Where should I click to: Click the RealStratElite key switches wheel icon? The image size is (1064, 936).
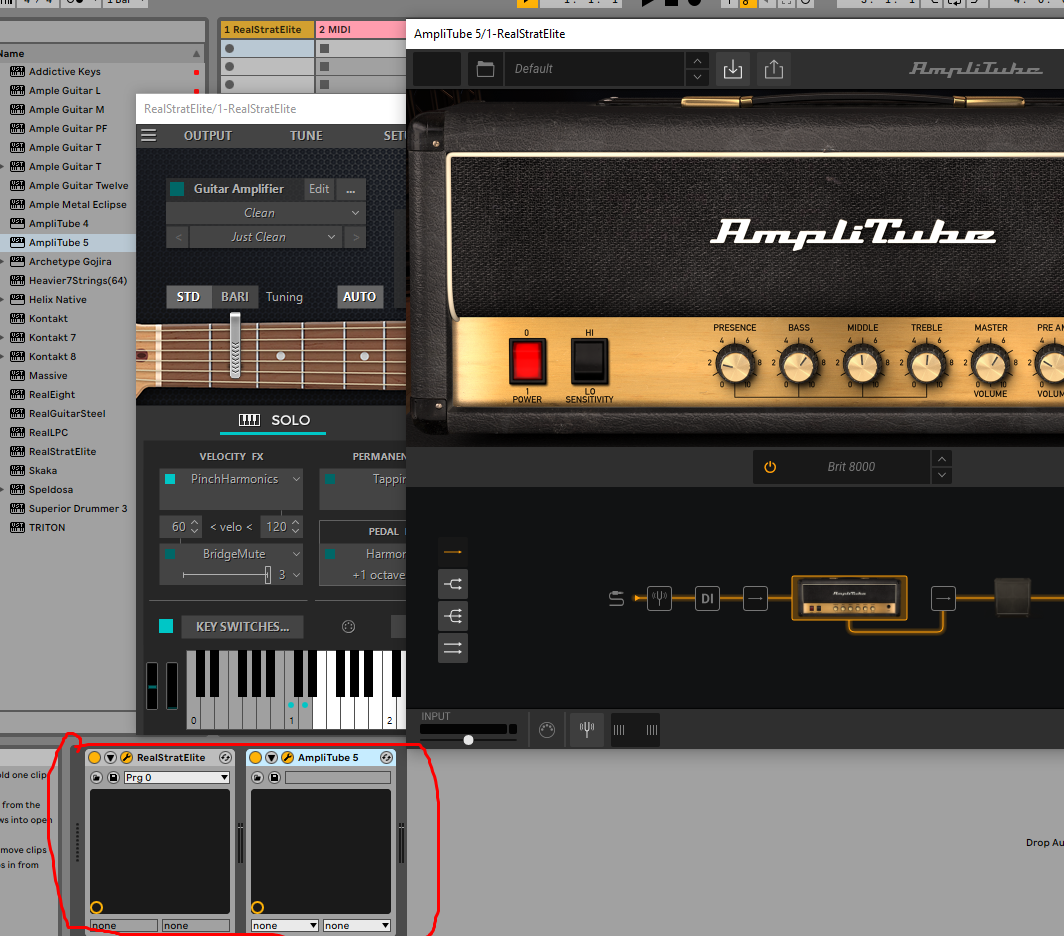pyautogui.click(x=348, y=626)
